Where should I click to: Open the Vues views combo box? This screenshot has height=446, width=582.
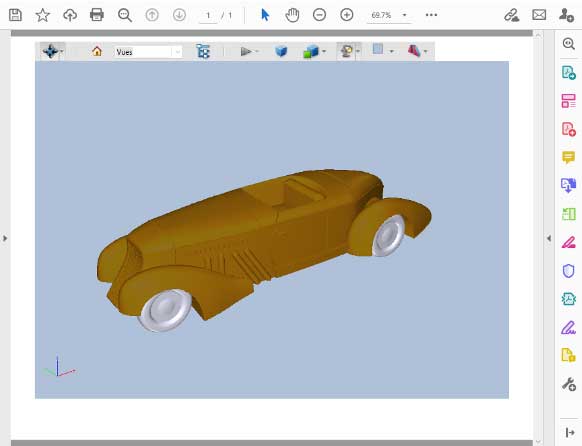tap(148, 52)
